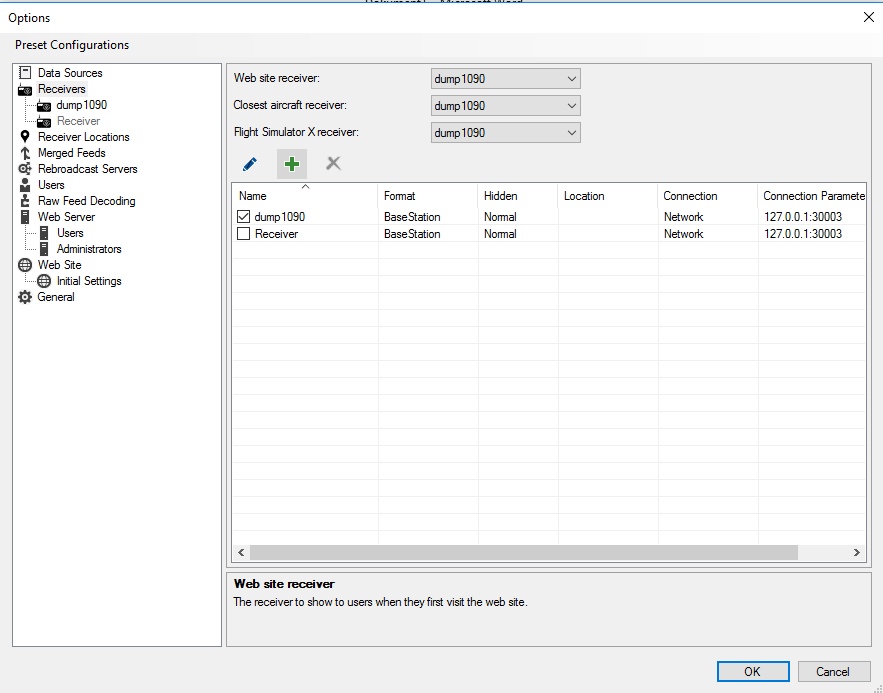Click the Users person icon
The image size is (883, 693).
[x=25, y=185]
